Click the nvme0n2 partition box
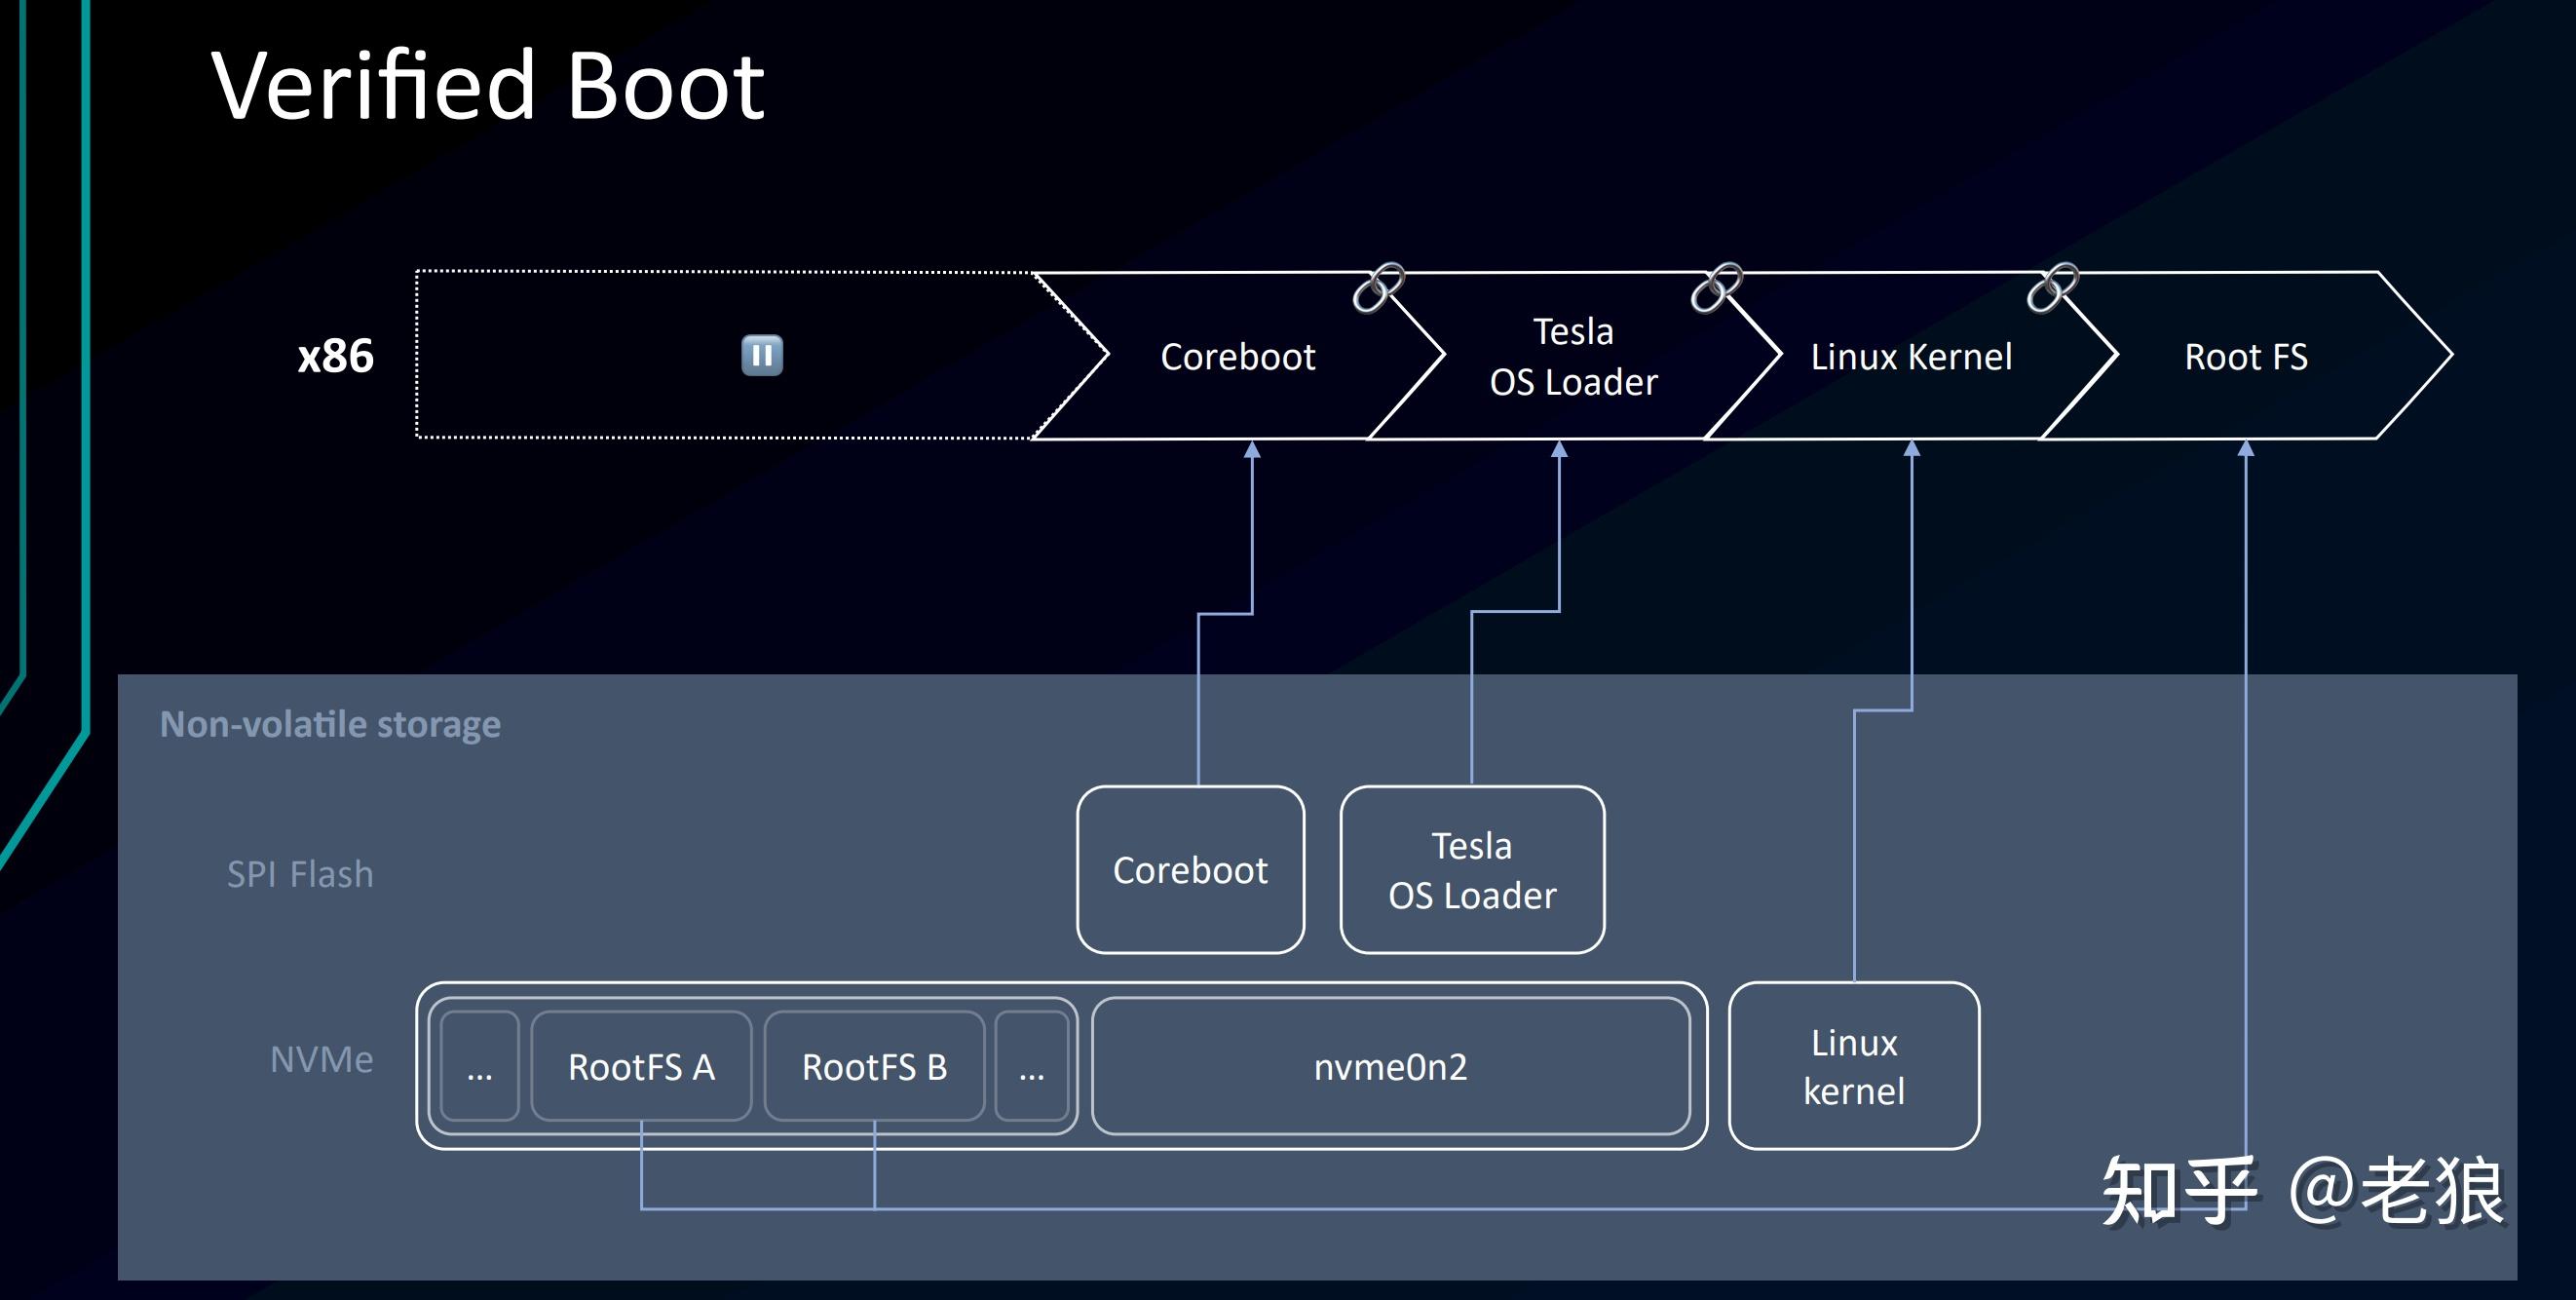The image size is (2576, 1300). tap(1390, 1067)
